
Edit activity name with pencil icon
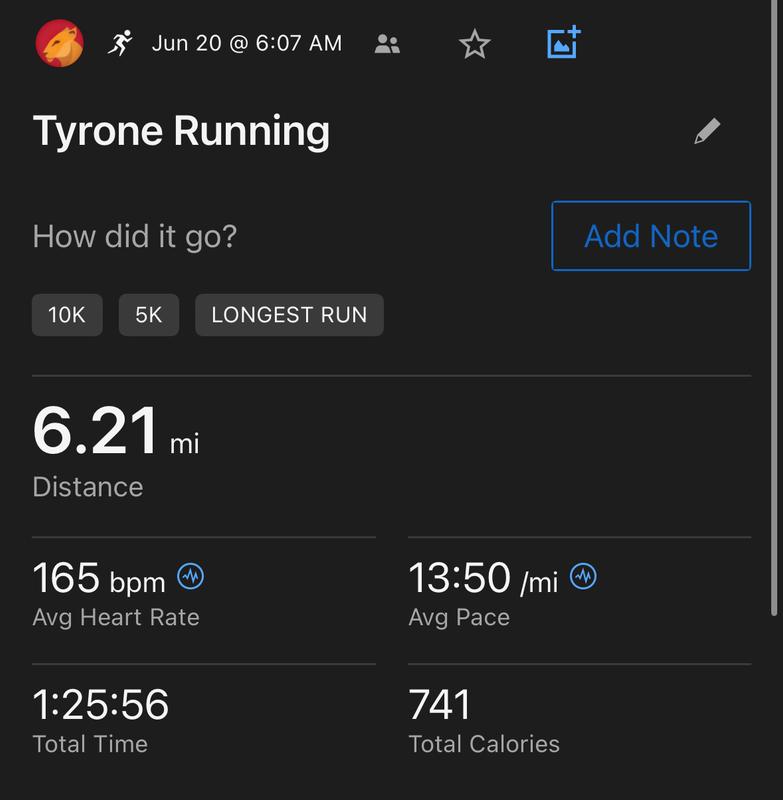coord(707,131)
